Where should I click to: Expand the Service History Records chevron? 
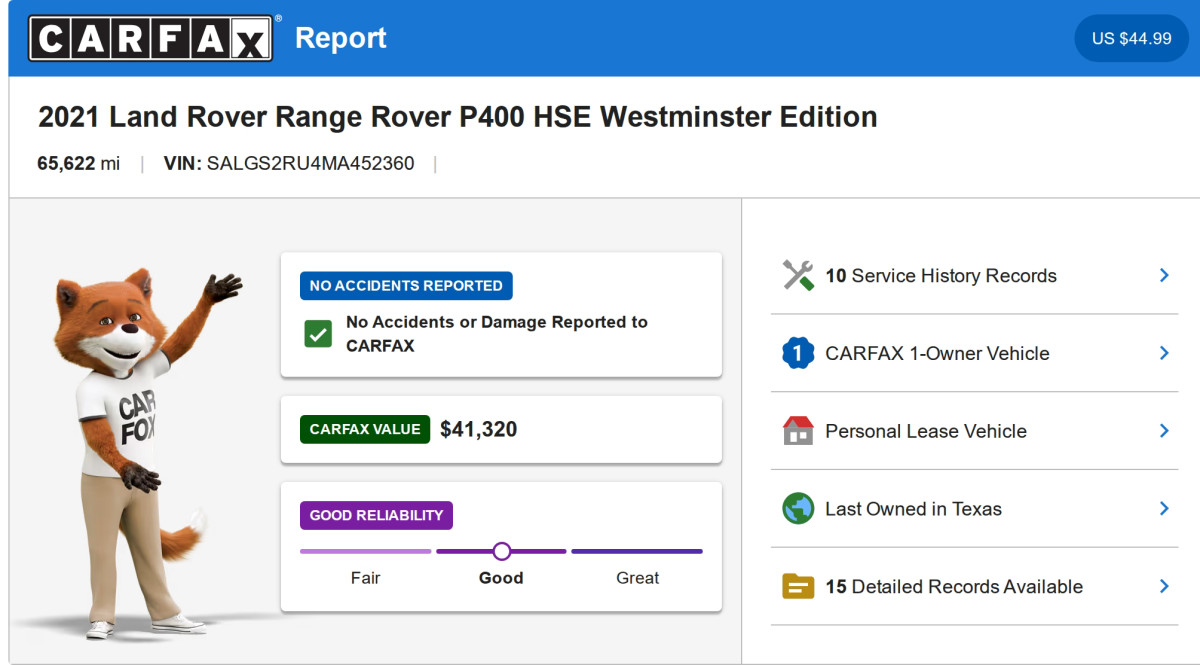1164,275
